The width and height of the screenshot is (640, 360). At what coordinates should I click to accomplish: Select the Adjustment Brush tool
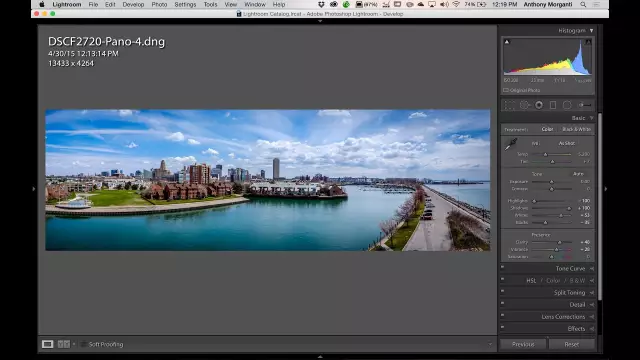(584, 105)
